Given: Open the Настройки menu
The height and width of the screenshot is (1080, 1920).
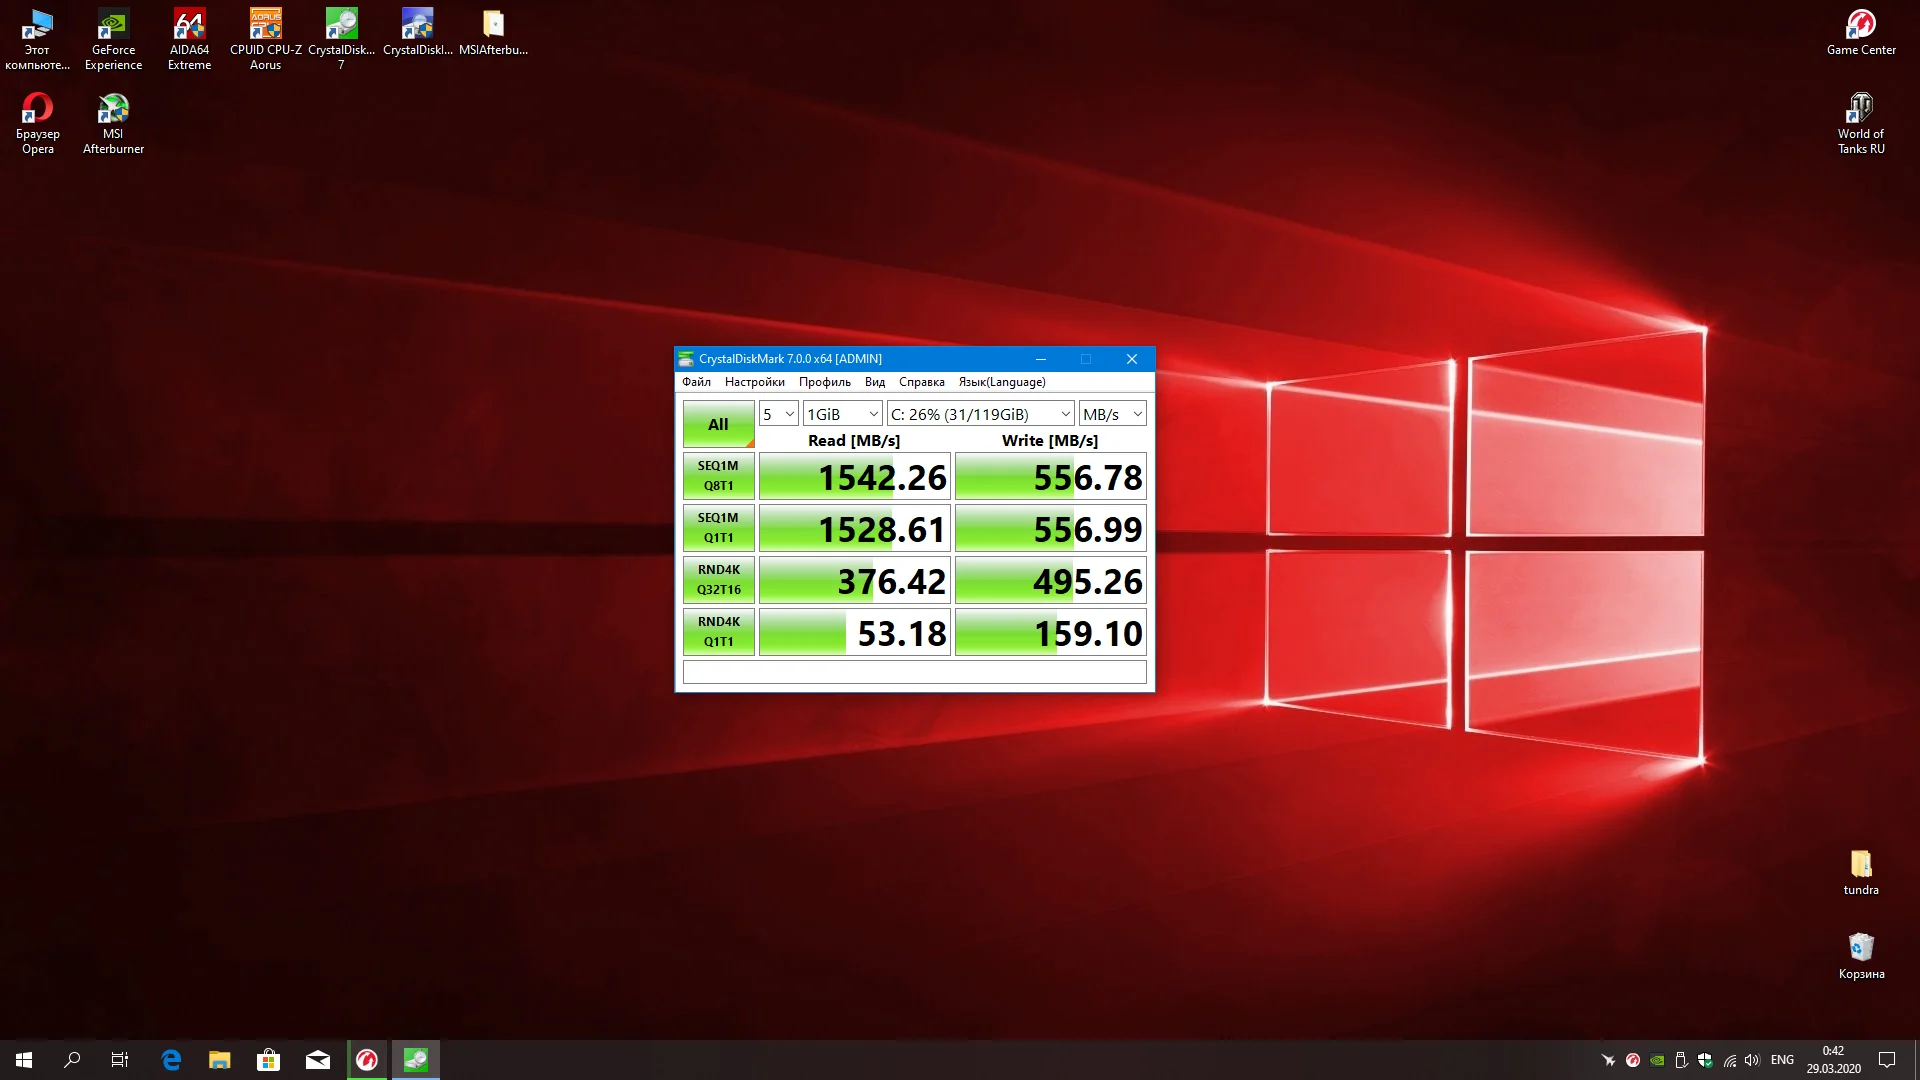Looking at the screenshot, I should [754, 382].
